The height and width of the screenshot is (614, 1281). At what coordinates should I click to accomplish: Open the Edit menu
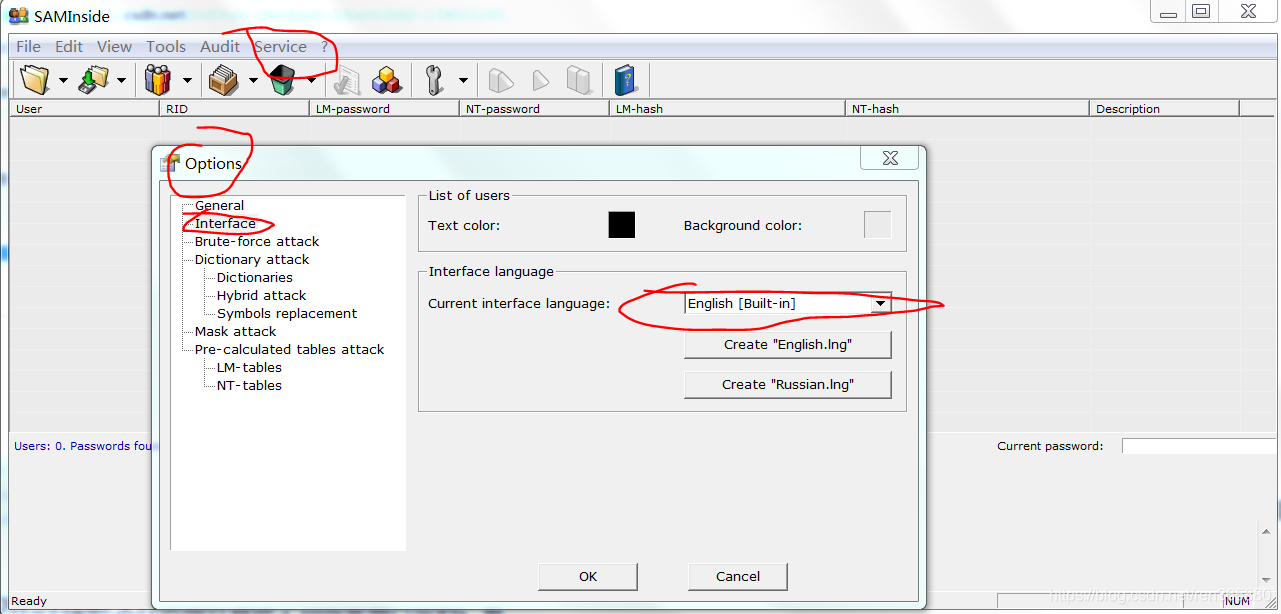[69, 46]
